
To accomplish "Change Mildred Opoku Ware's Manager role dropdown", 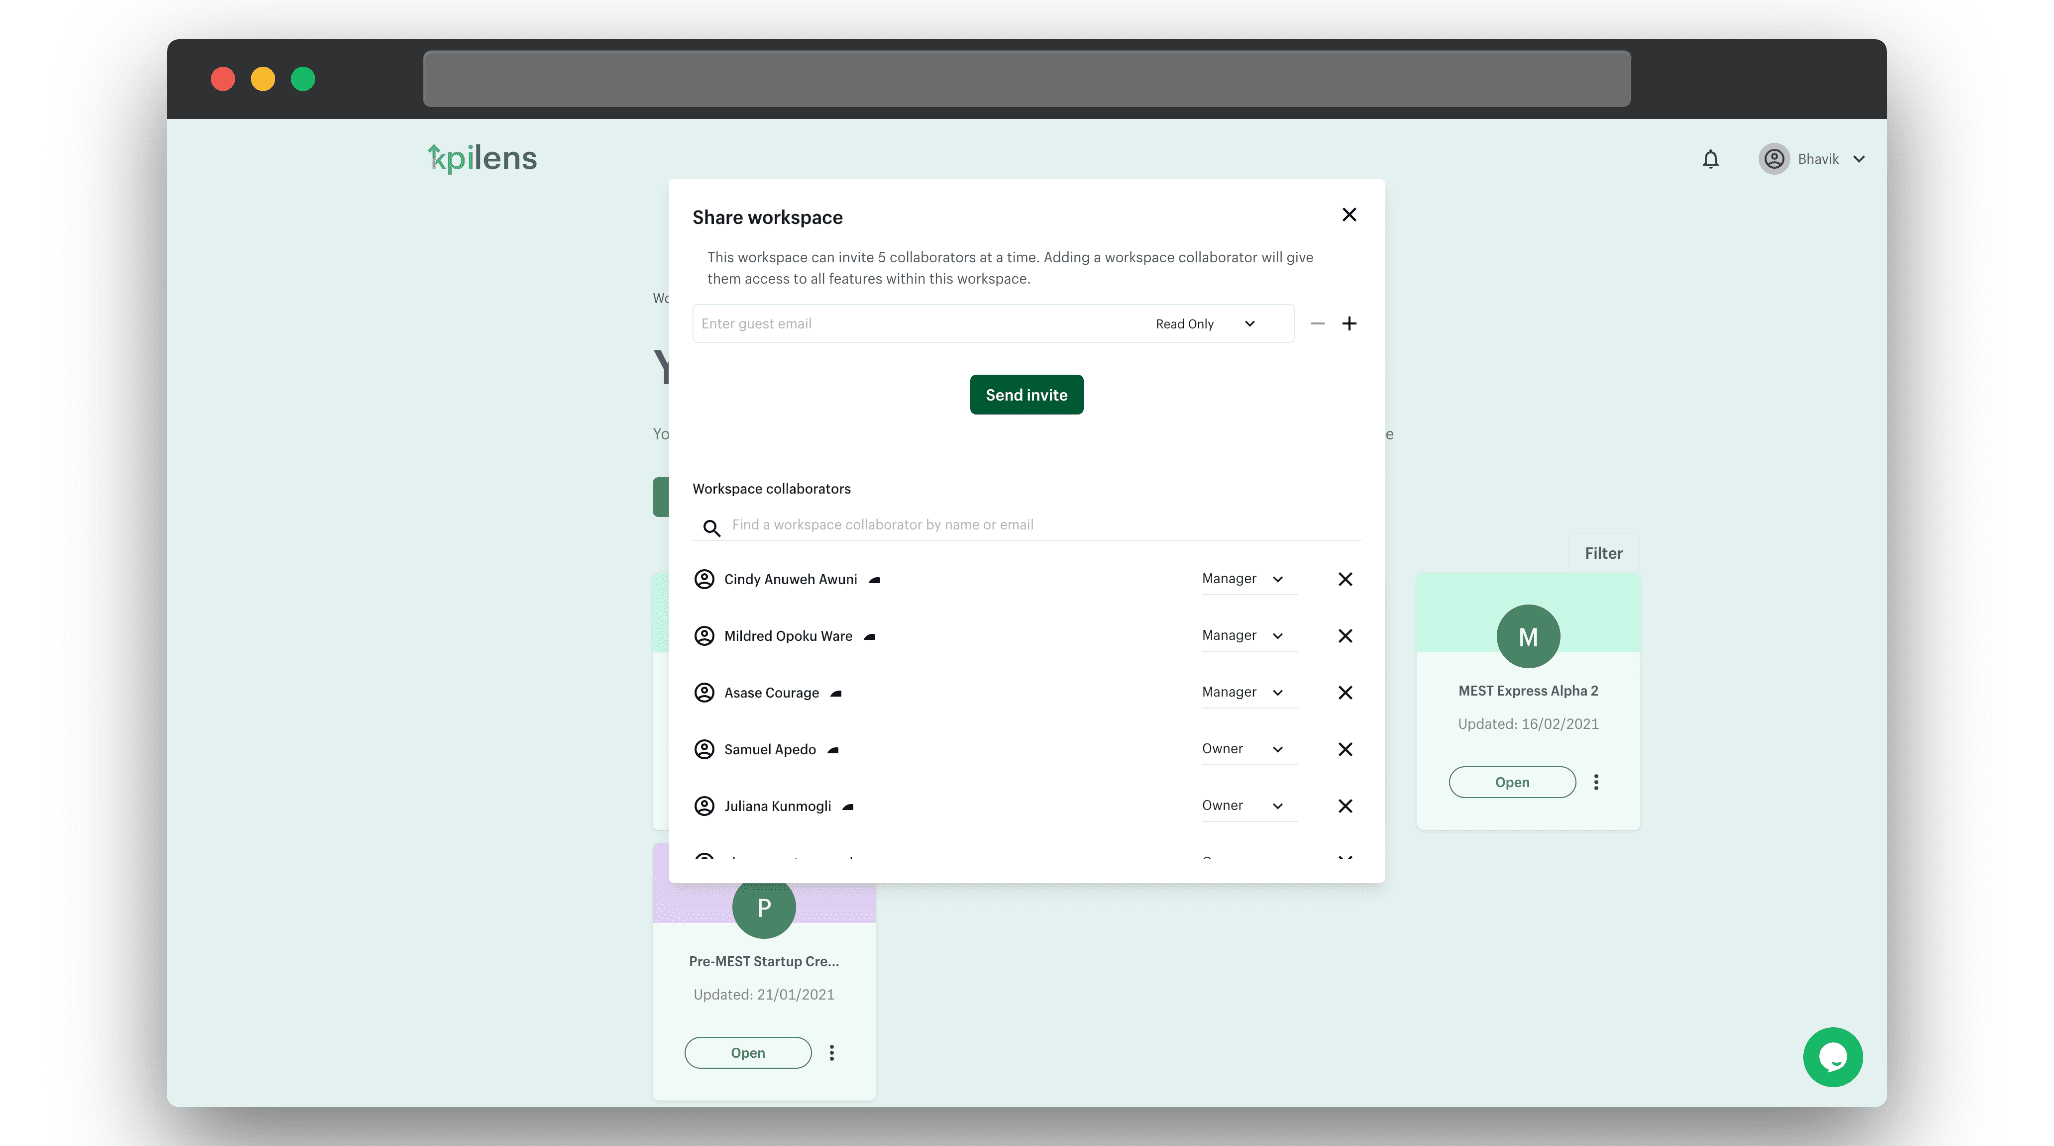I will [1243, 636].
